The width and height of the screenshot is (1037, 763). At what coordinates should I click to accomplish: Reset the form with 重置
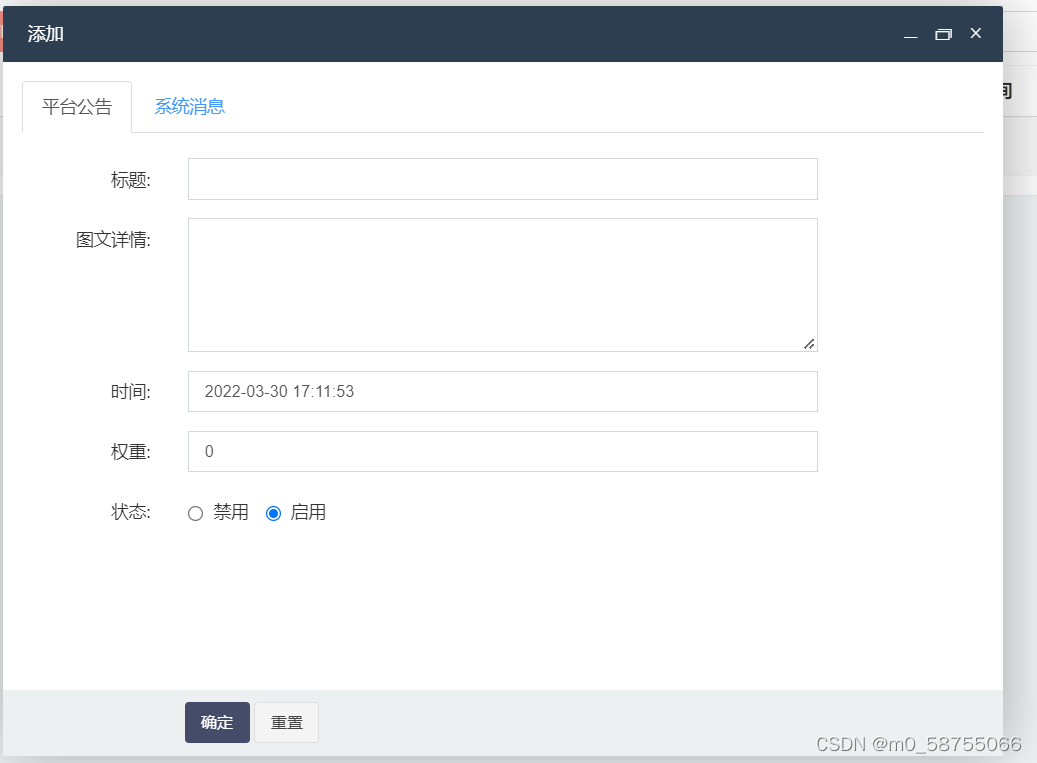pos(286,722)
